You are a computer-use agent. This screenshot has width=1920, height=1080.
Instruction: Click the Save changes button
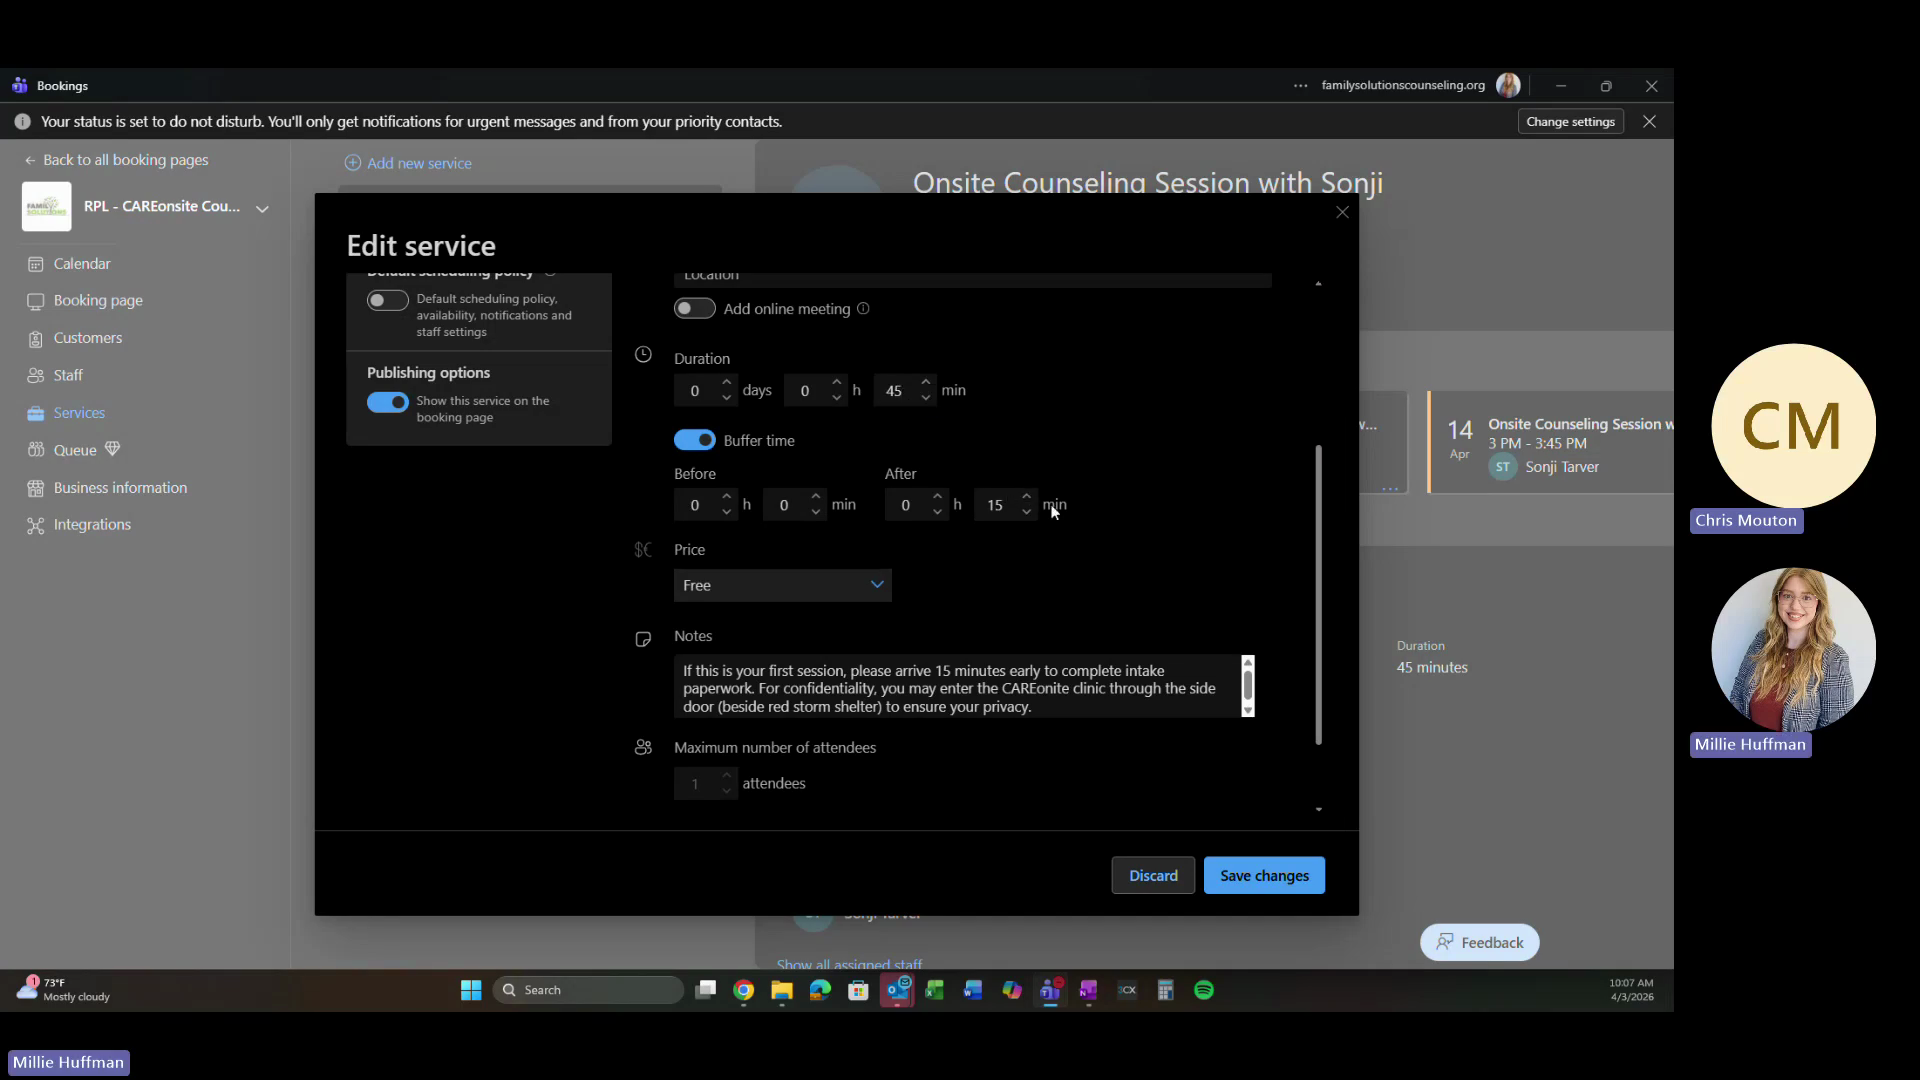[1264, 875]
